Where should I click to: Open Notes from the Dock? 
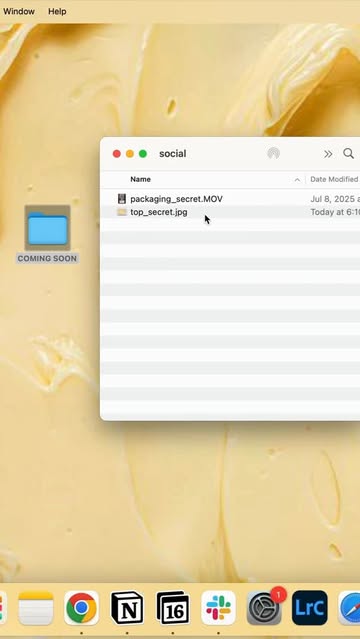(x=36, y=608)
